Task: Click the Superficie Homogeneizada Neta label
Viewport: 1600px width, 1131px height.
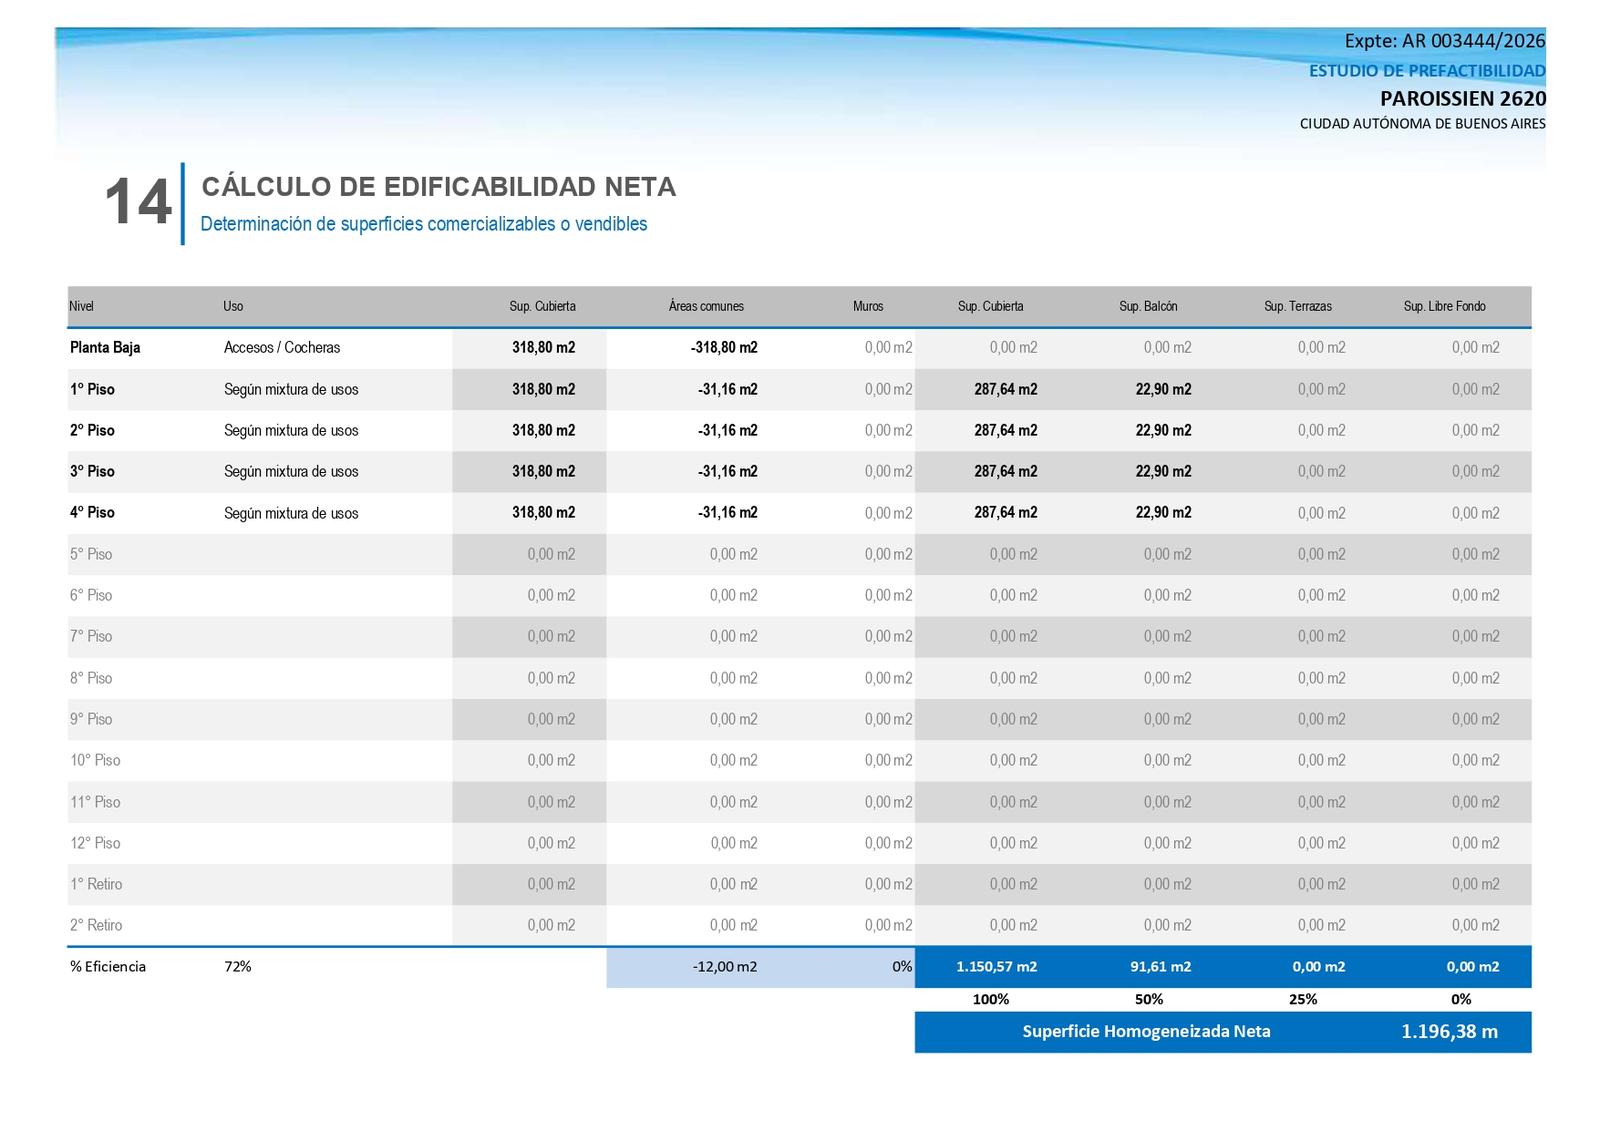Action: (x=1146, y=1032)
